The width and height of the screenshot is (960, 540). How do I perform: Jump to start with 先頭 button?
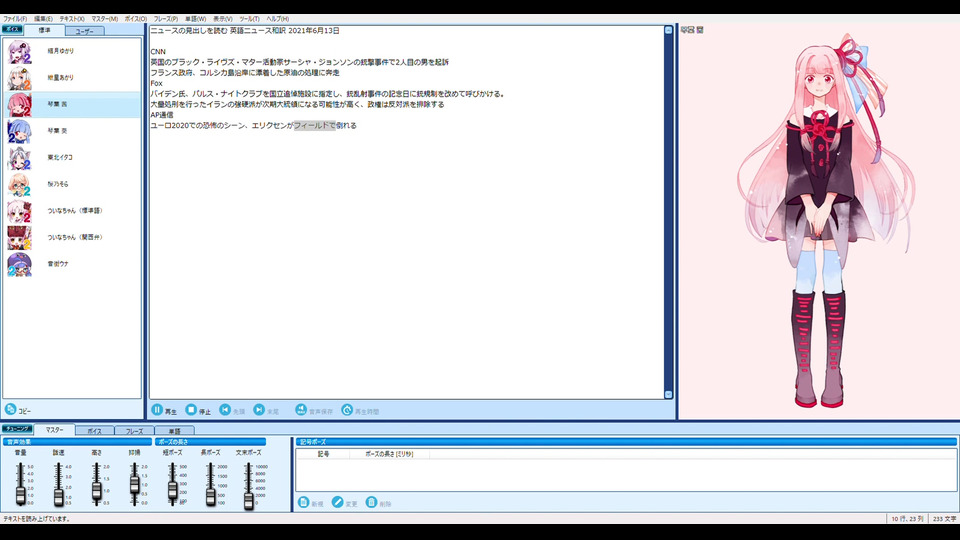(232, 410)
